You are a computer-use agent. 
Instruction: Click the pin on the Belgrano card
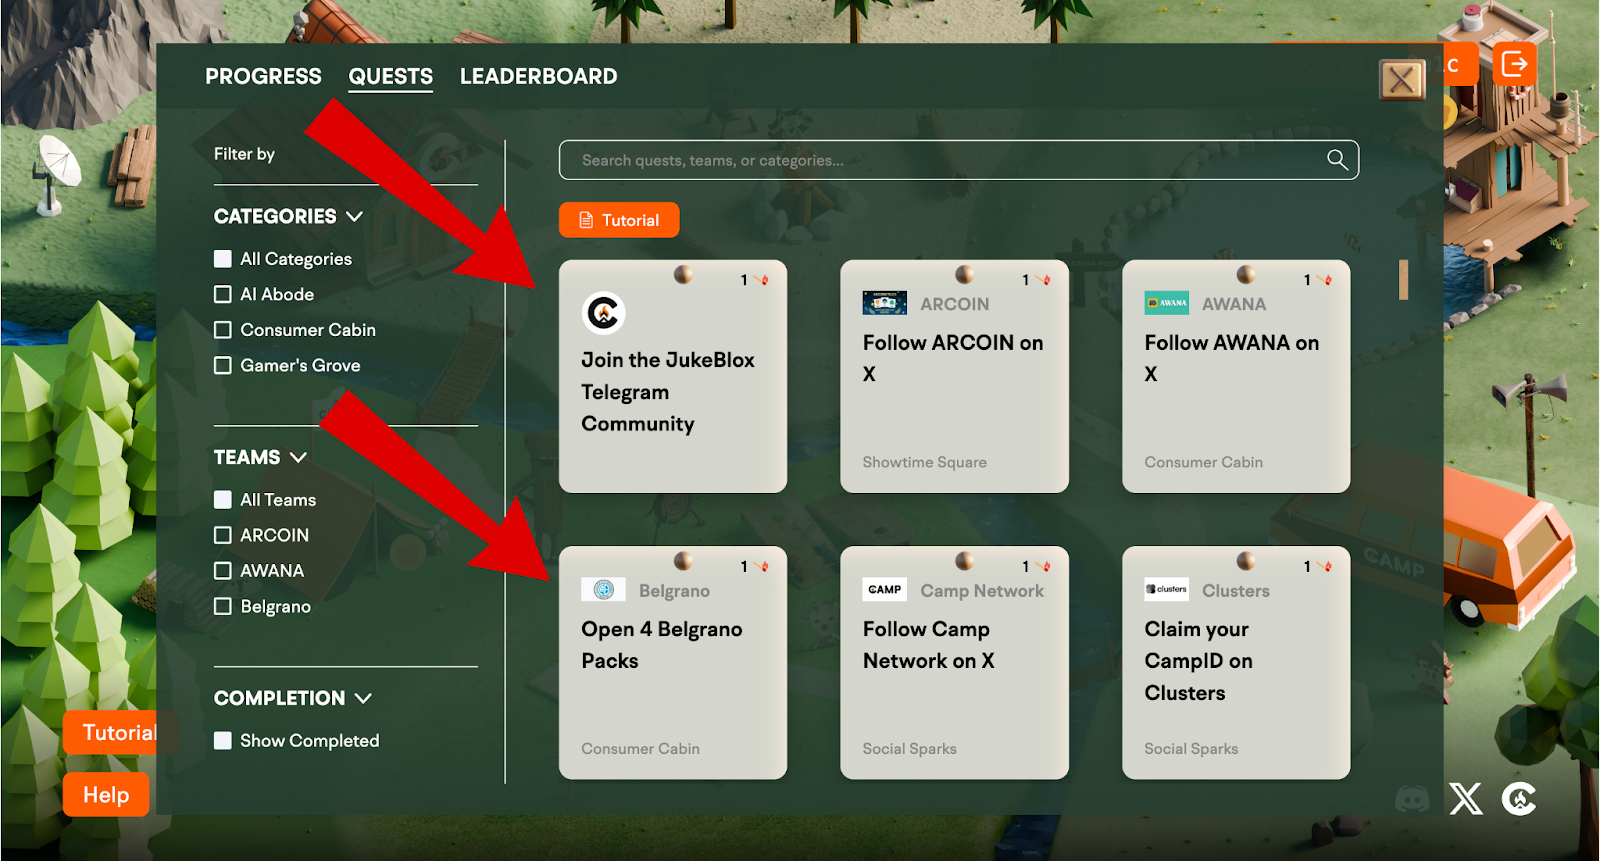pos(683,560)
